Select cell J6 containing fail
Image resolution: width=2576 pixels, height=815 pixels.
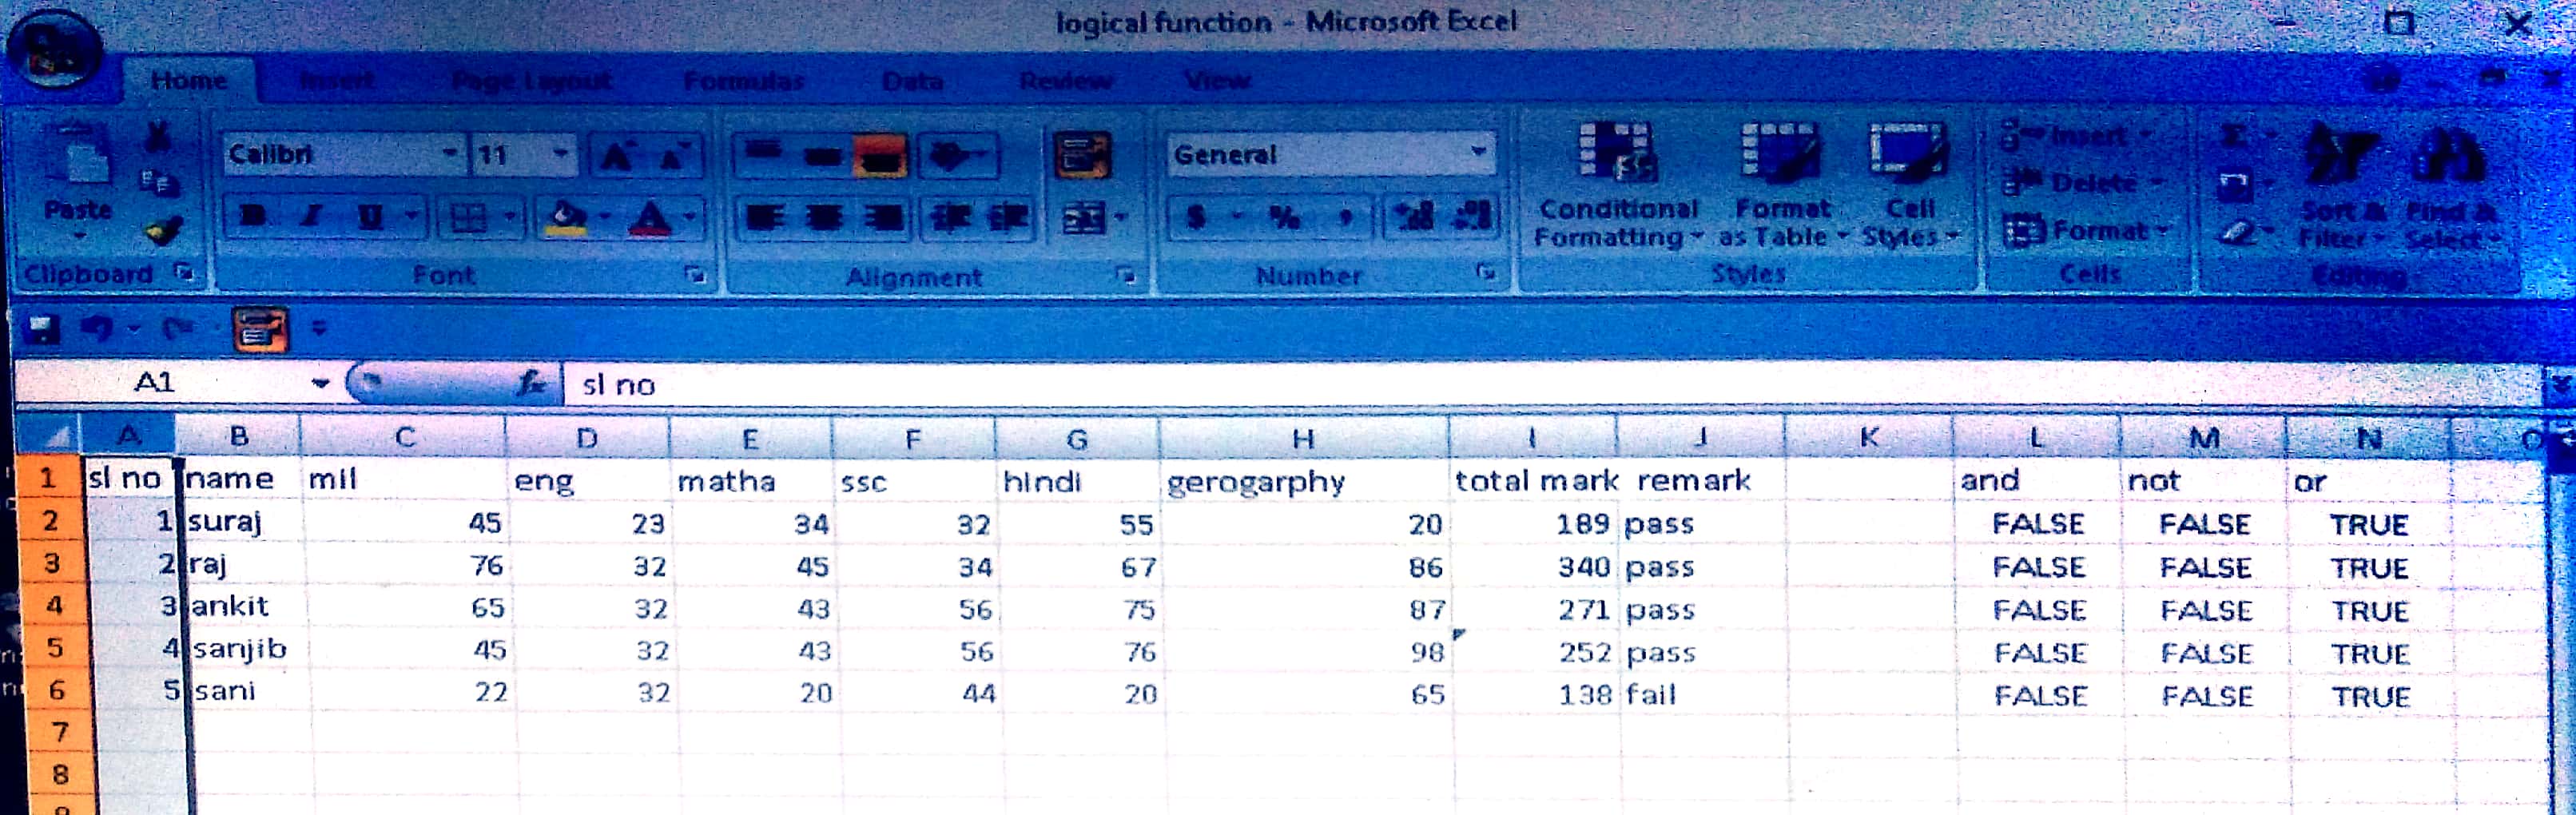pos(1700,694)
